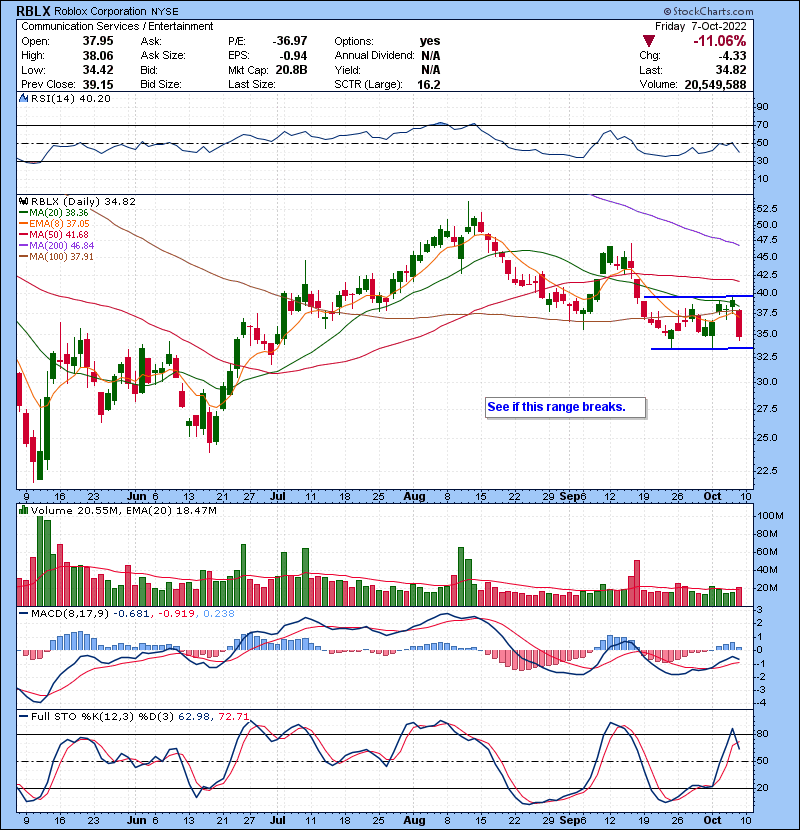Click the SCTR (Large) value 16.2
The height and width of the screenshot is (830, 800).
pyautogui.click(x=429, y=85)
